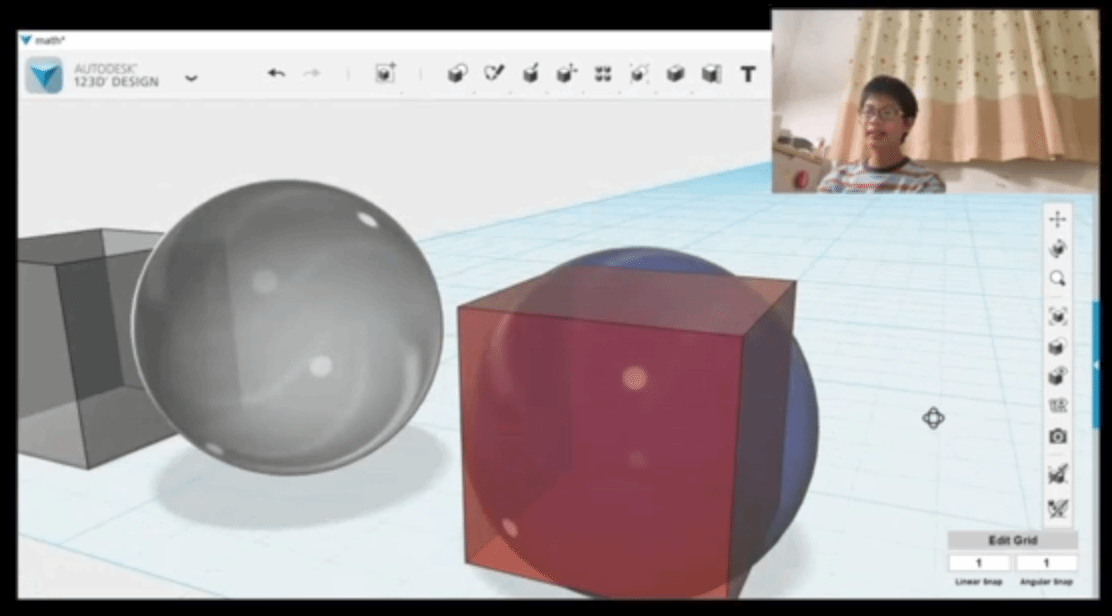This screenshot has height=616, width=1112.
Task: Click the Angular Snap value field
Action: pyautogui.click(x=1046, y=563)
